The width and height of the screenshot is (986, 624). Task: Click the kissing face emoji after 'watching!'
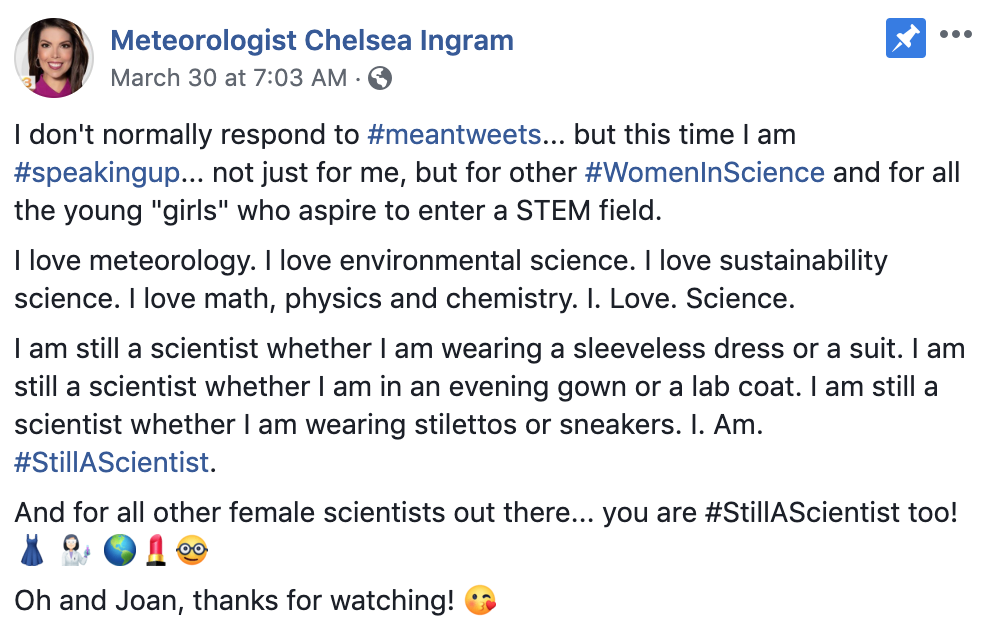[x=482, y=601]
